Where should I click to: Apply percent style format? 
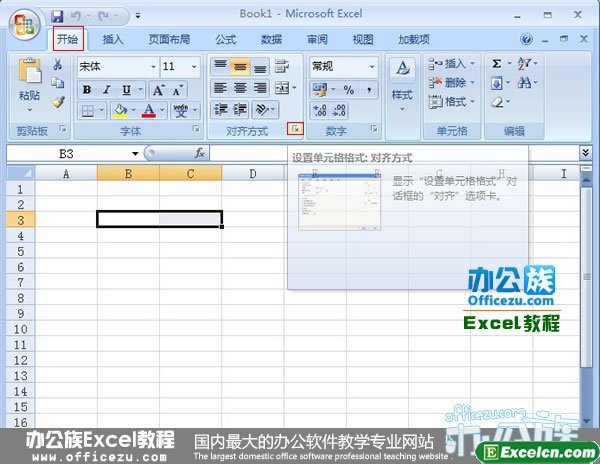pyautogui.click(x=349, y=90)
